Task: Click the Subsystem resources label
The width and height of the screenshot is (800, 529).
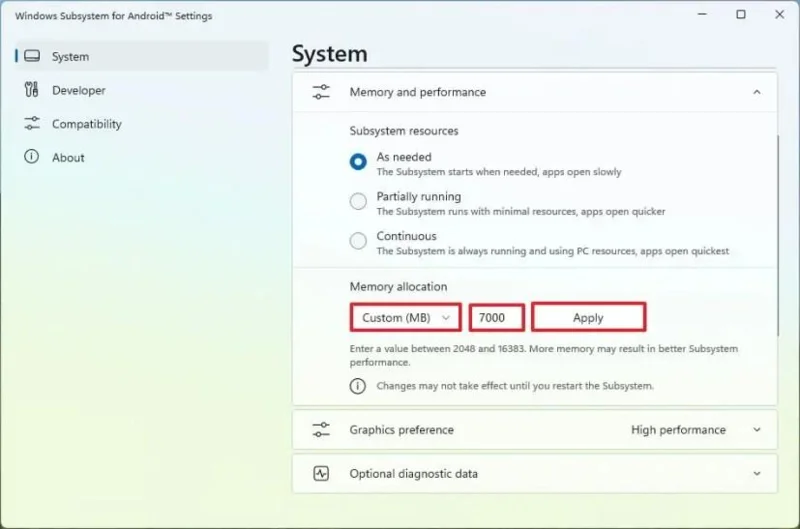Action: [404, 131]
